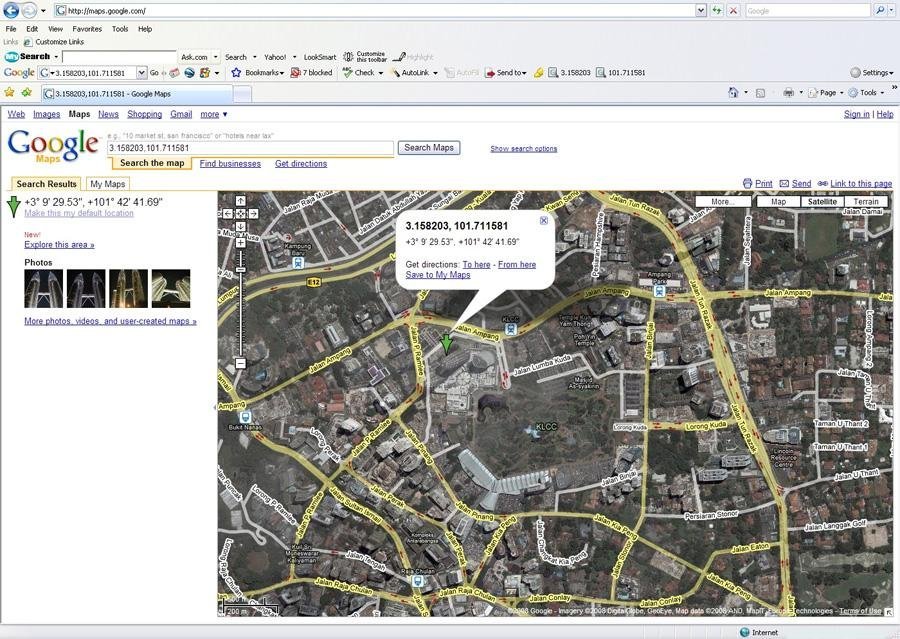900x639 pixels.
Task: Click the KLCC transit station icon
Action: [x=511, y=328]
